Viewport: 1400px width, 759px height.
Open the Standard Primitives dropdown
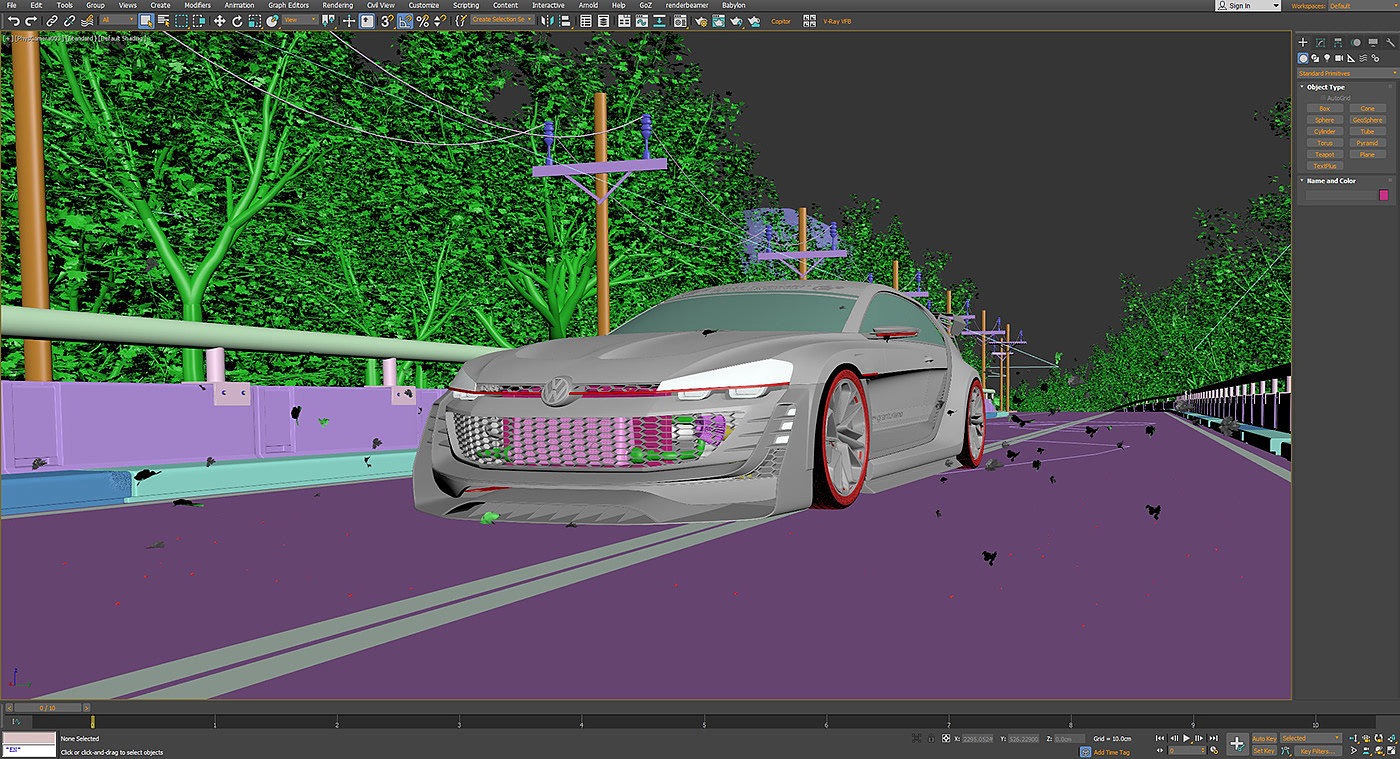coord(1346,73)
